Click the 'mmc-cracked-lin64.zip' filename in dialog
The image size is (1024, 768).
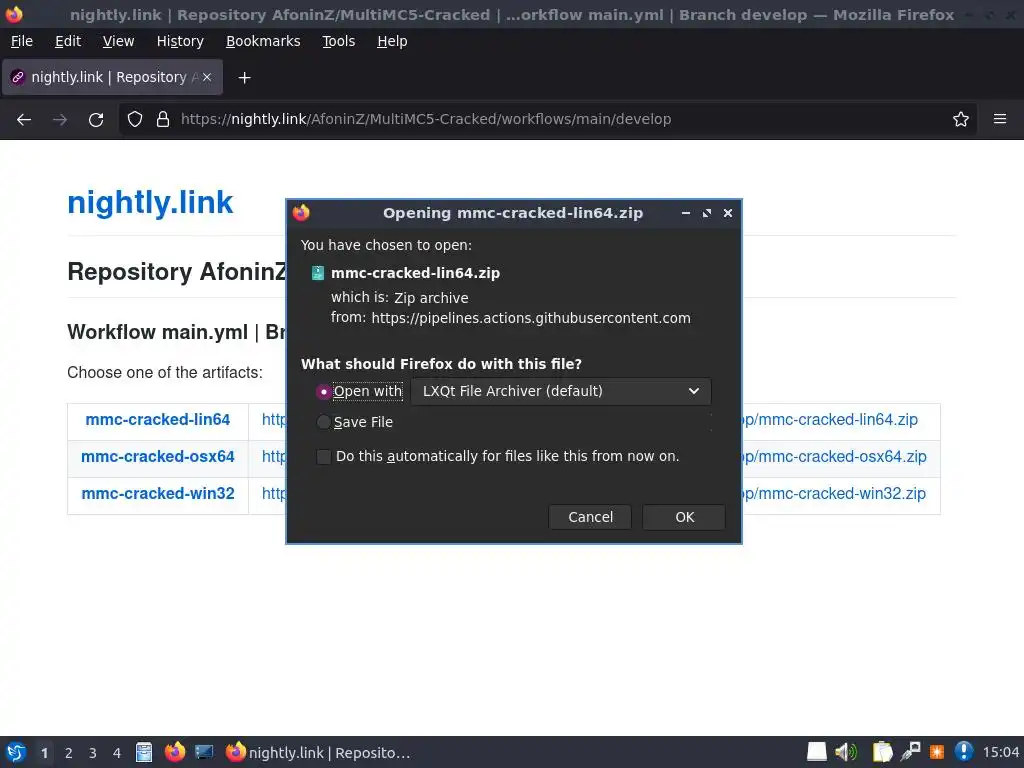[x=415, y=273]
